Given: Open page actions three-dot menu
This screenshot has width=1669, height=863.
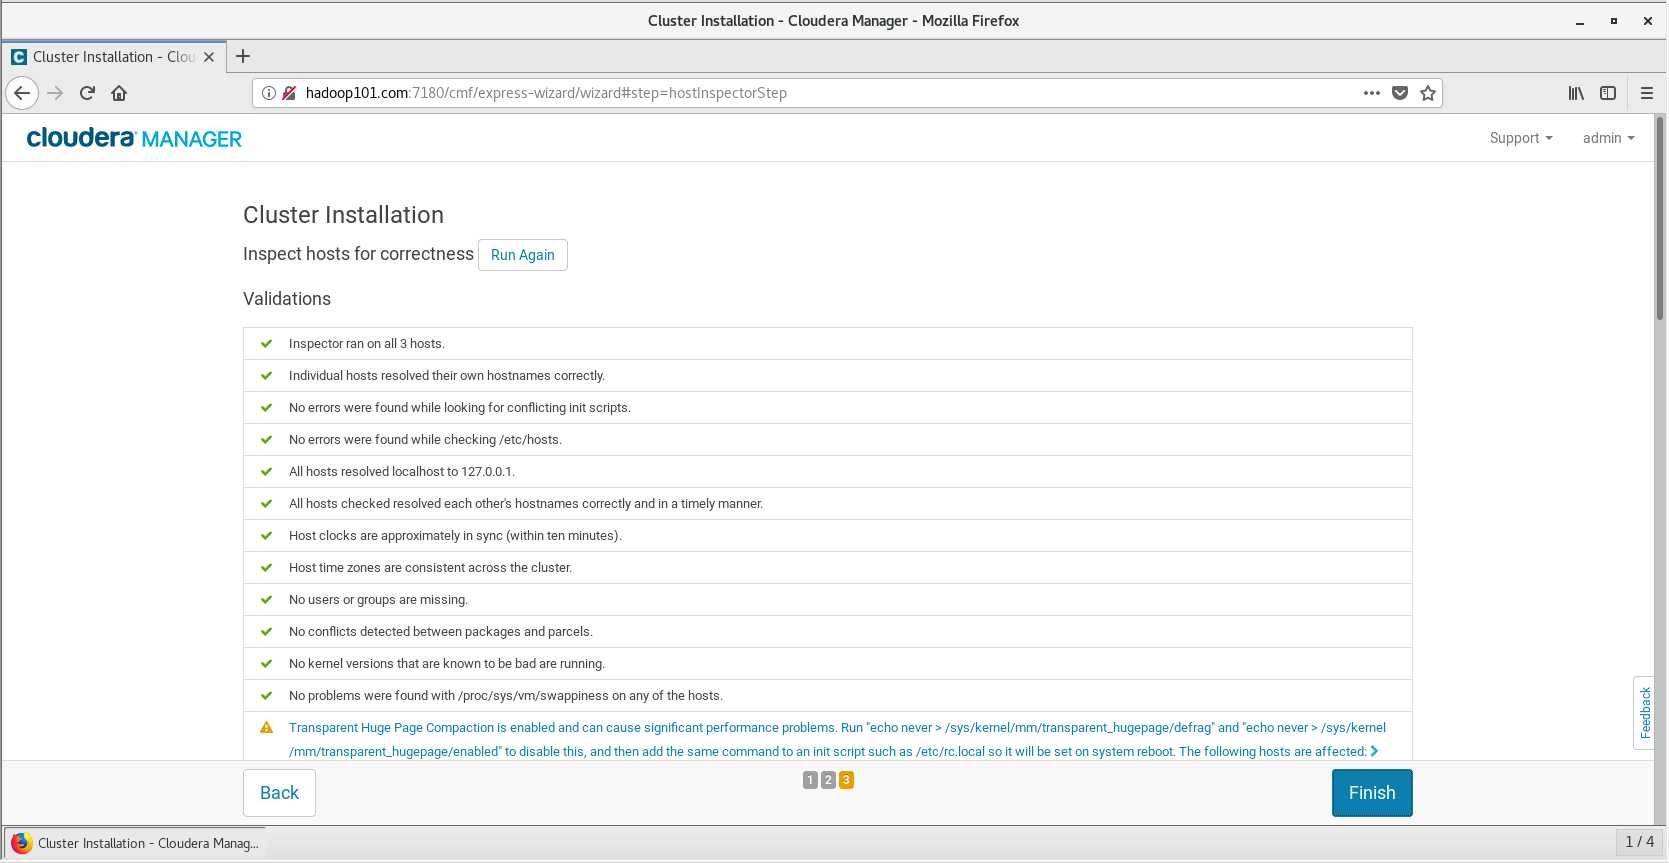Looking at the screenshot, I should [1372, 93].
